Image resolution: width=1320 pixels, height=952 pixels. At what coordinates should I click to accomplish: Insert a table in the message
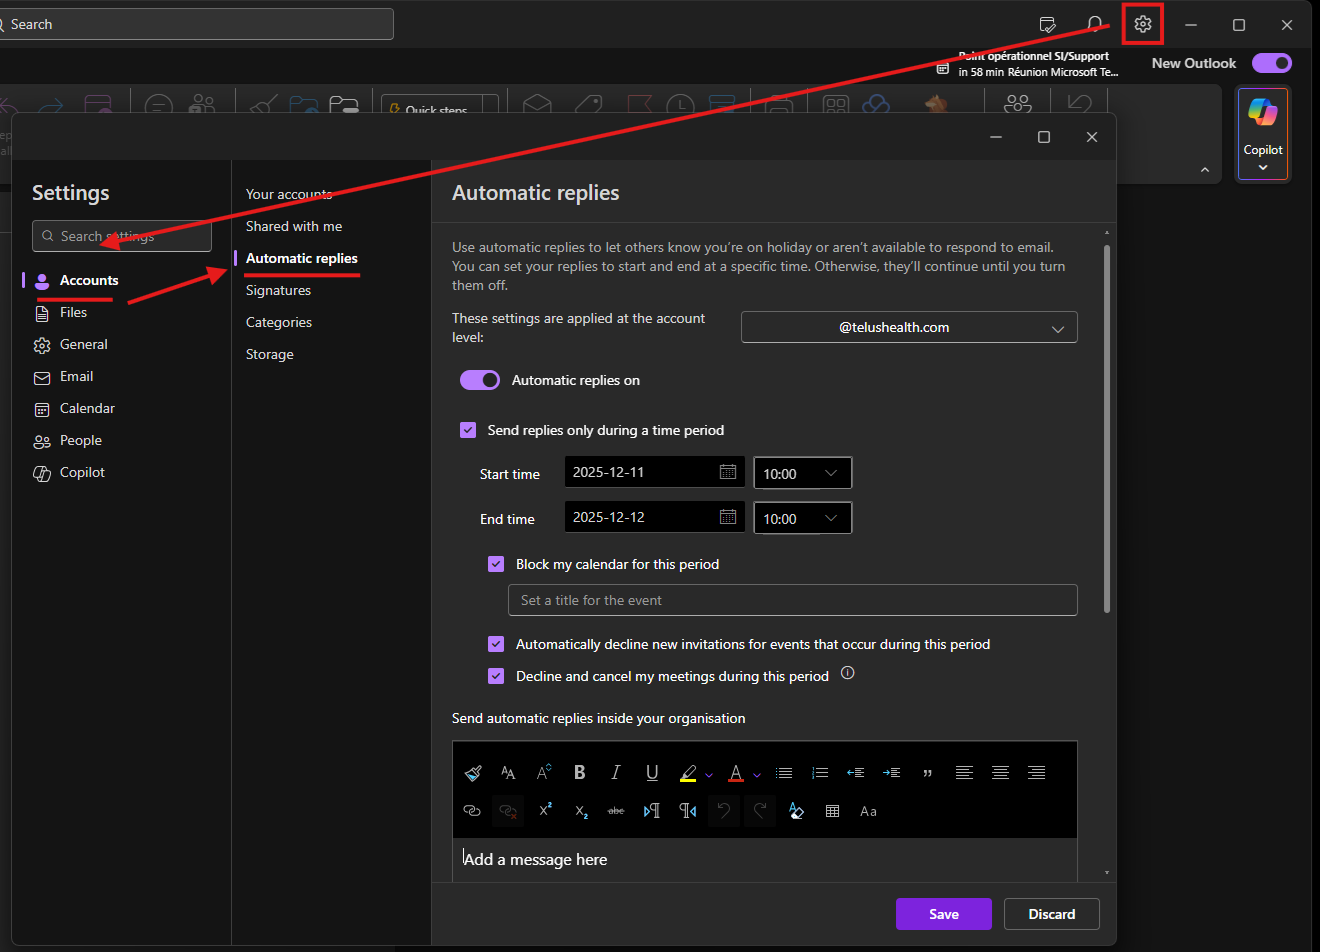tap(832, 811)
